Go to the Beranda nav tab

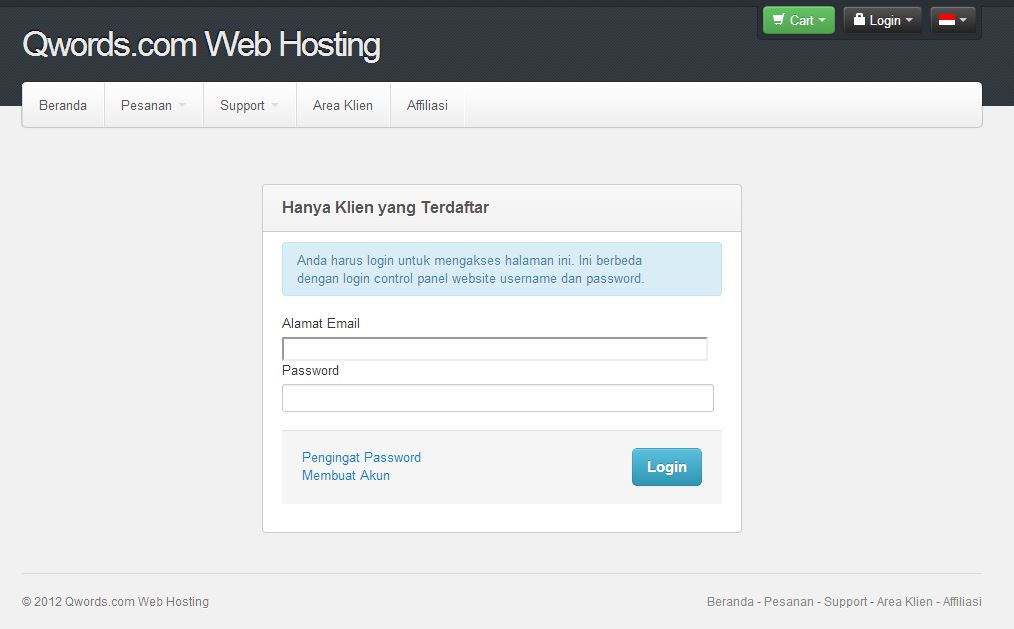[63, 105]
